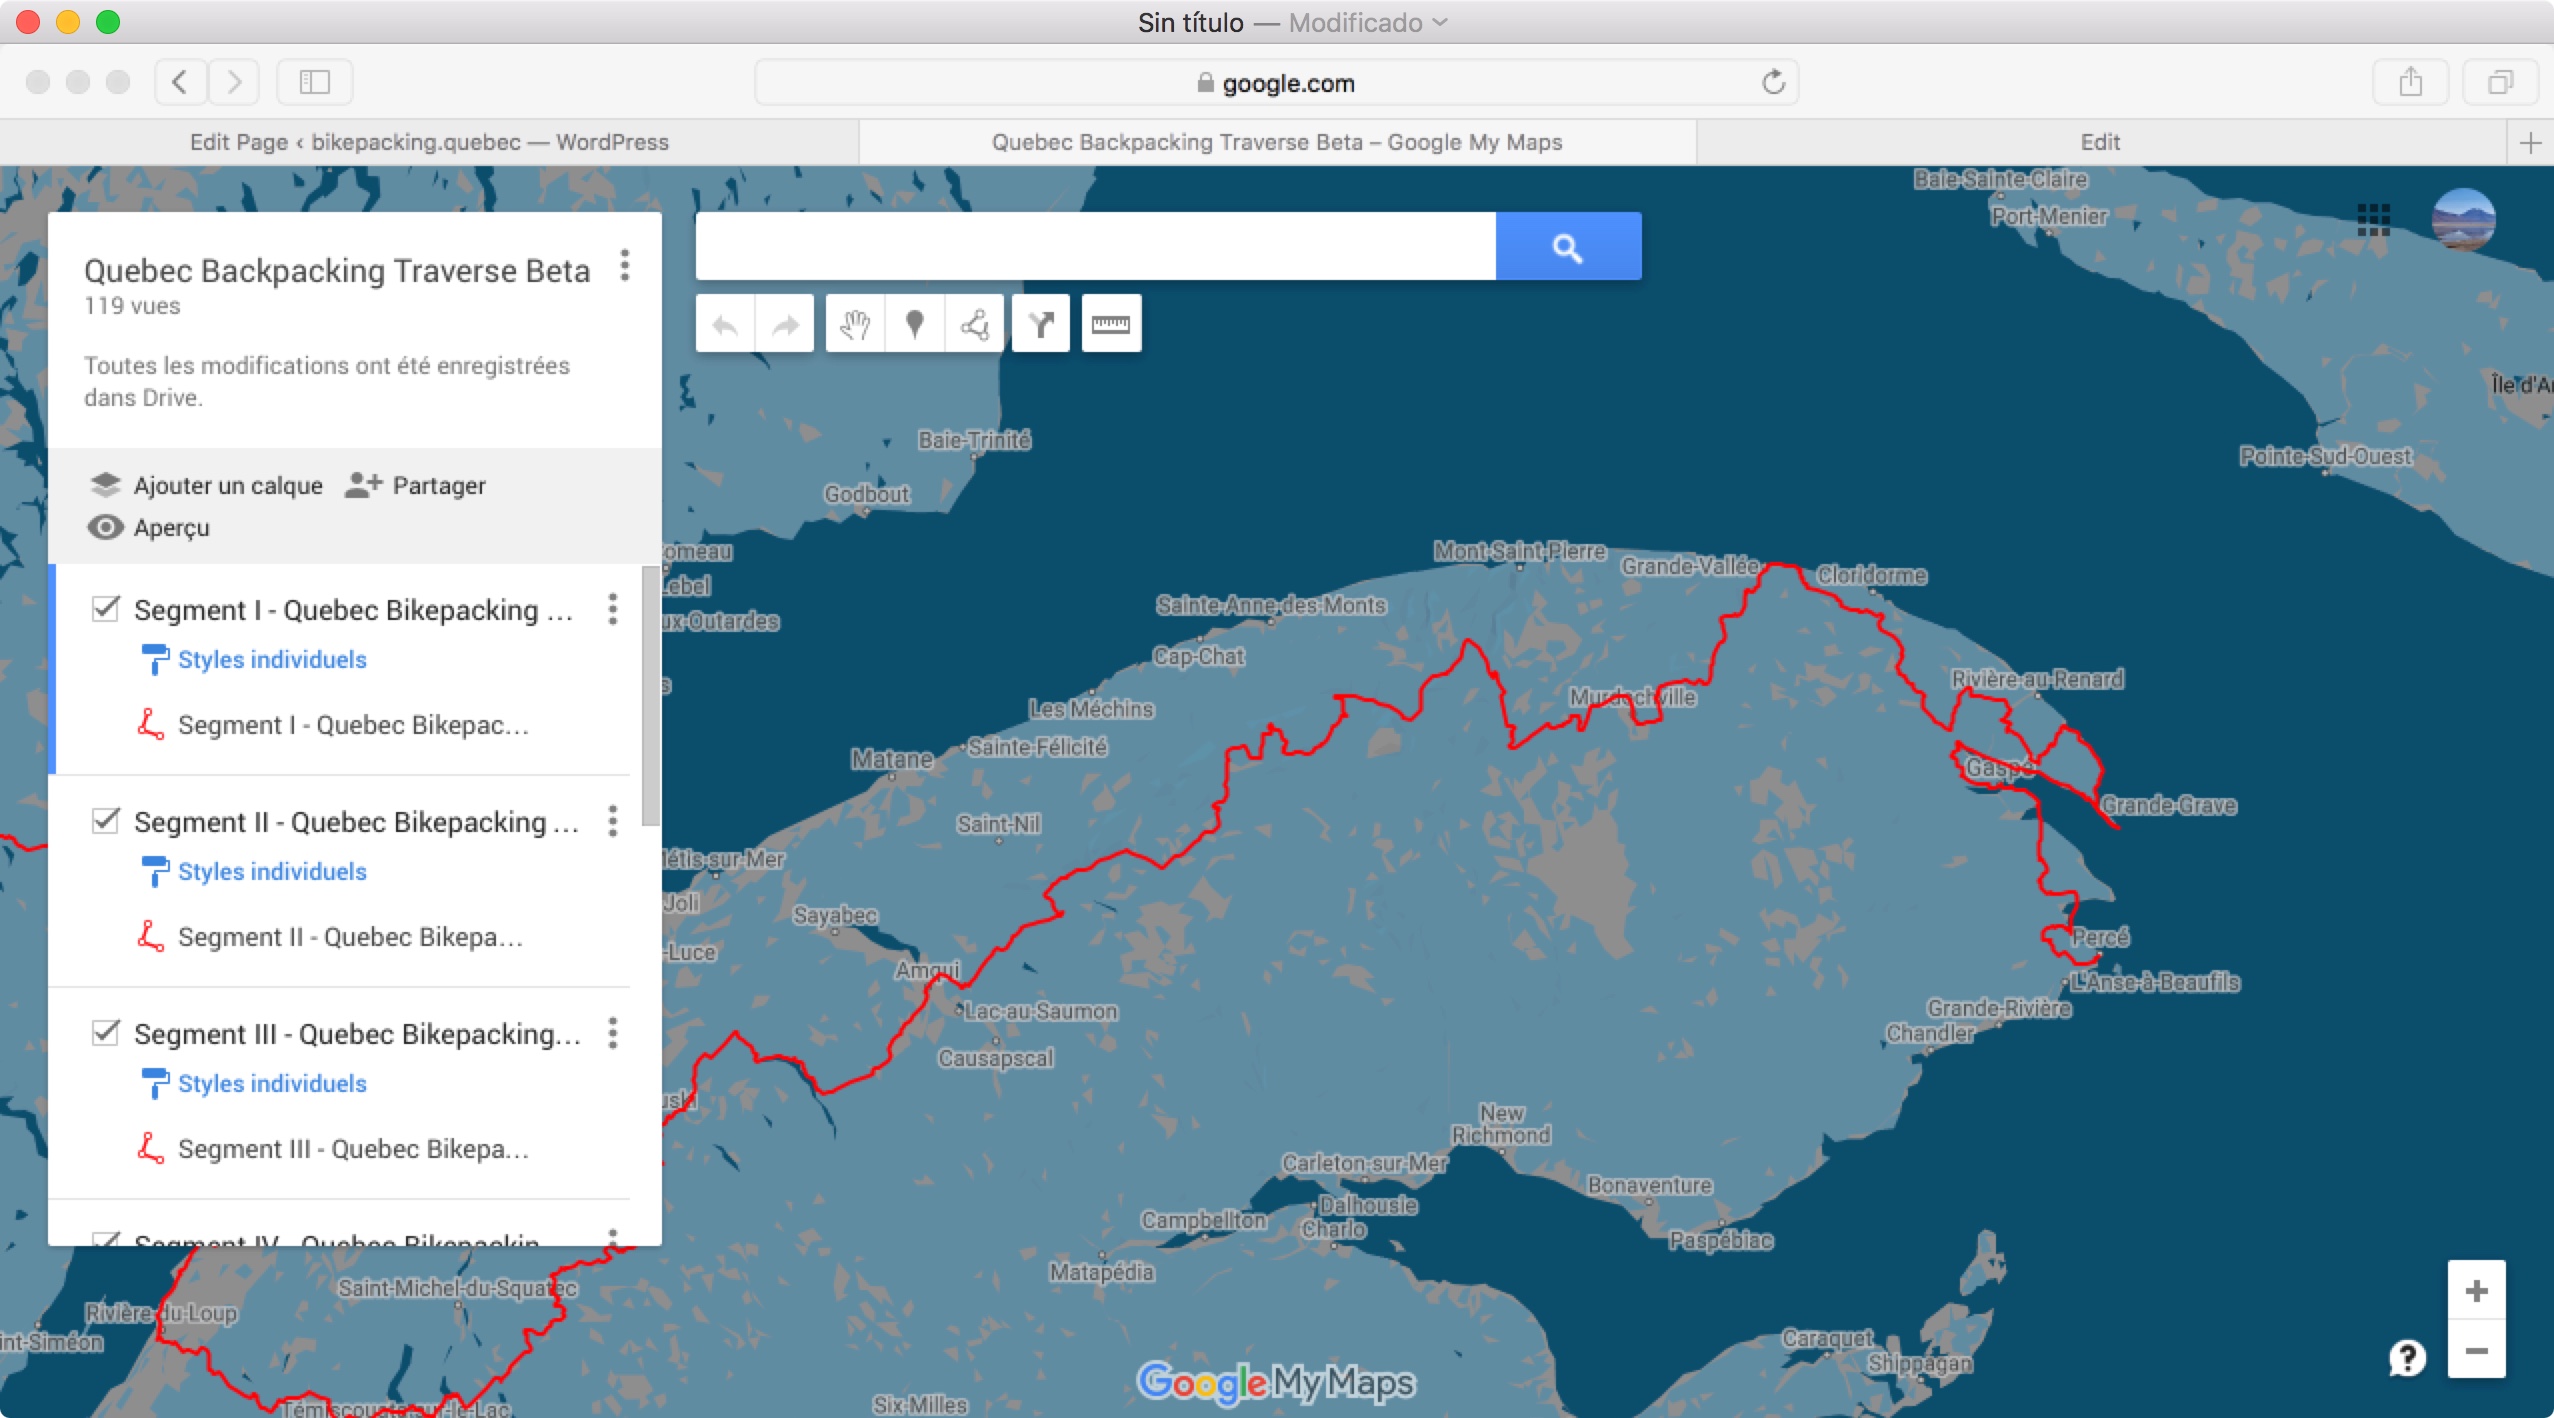Open Styles individuels for Segment II
This screenshot has width=2554, height=1418.
click(x=272, y=872)
